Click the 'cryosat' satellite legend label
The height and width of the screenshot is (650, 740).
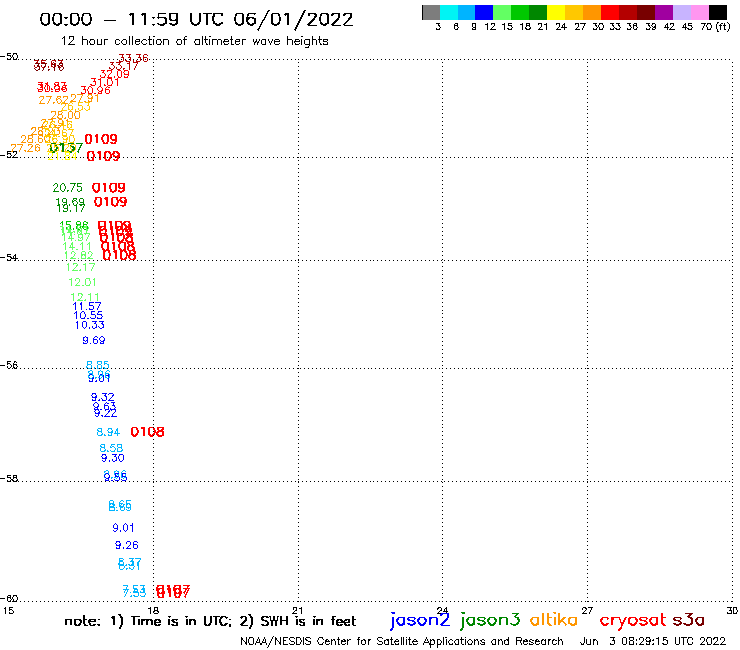pos(632,620)
